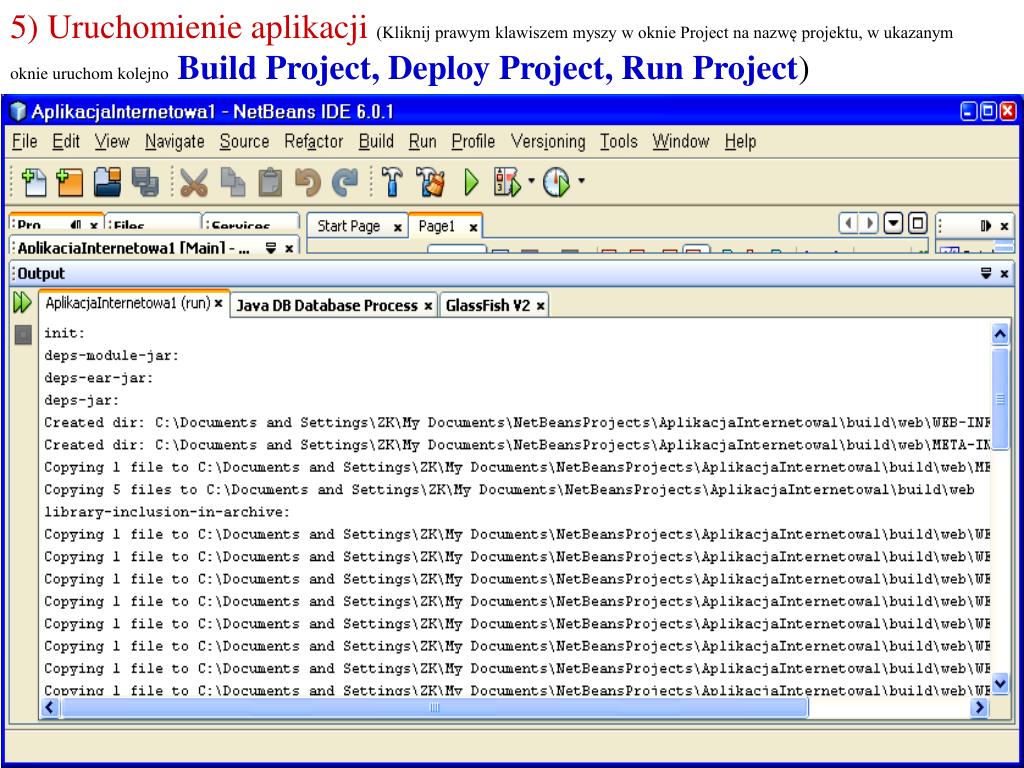Screen dimensions: 1024x768
Task: Re-run build with green double-arrow icon
Action: click(22, 302)
